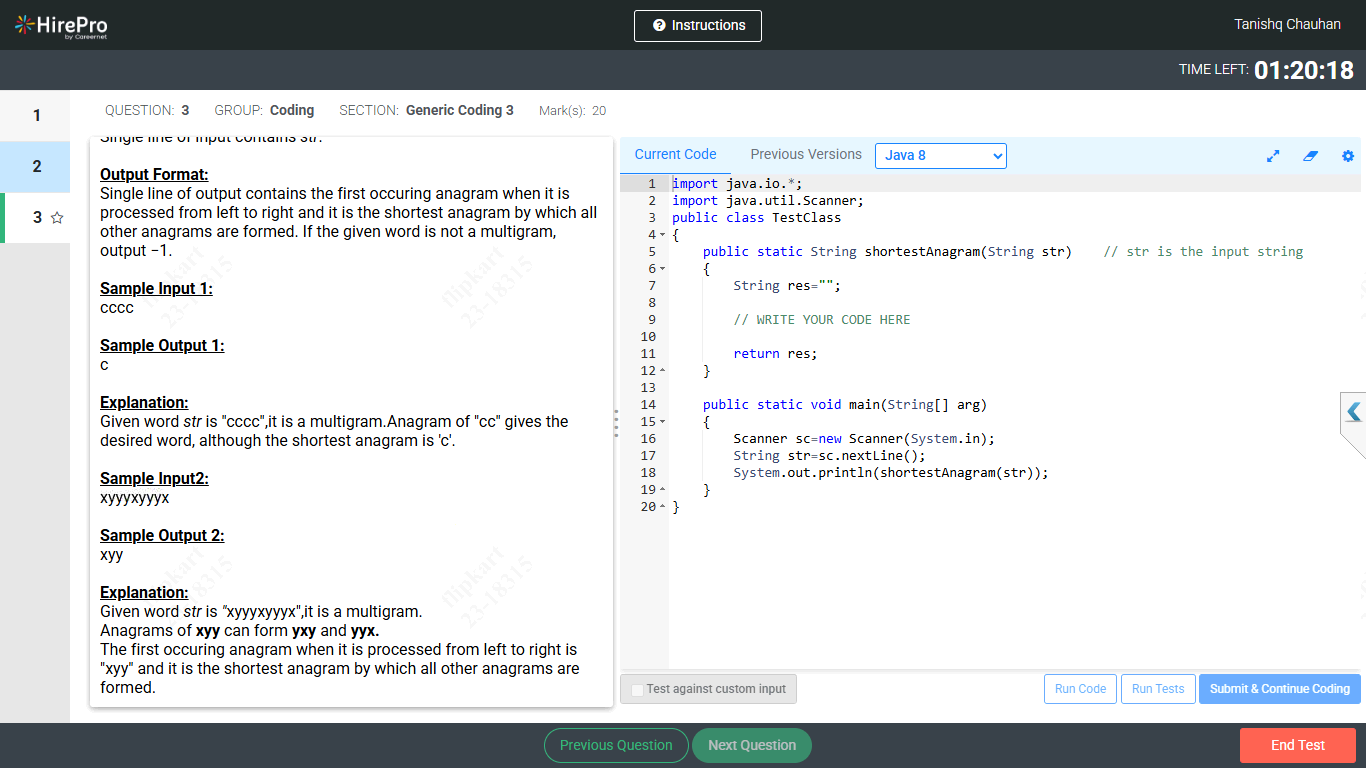This screenshot has width=1366, height=768.
Task: Click the Run Tests button
Action: [x=1158, y=689]
